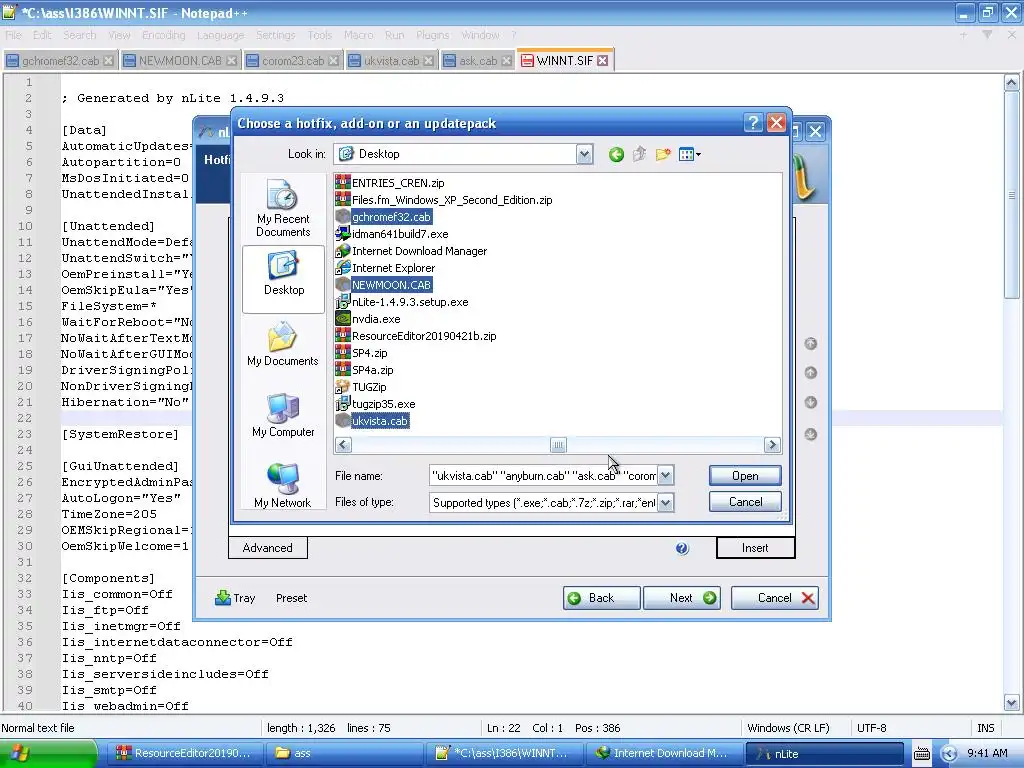Screen dimensions: 1024x768
Task: Select tugzip35.exe file
Action: tap(376, 404)
